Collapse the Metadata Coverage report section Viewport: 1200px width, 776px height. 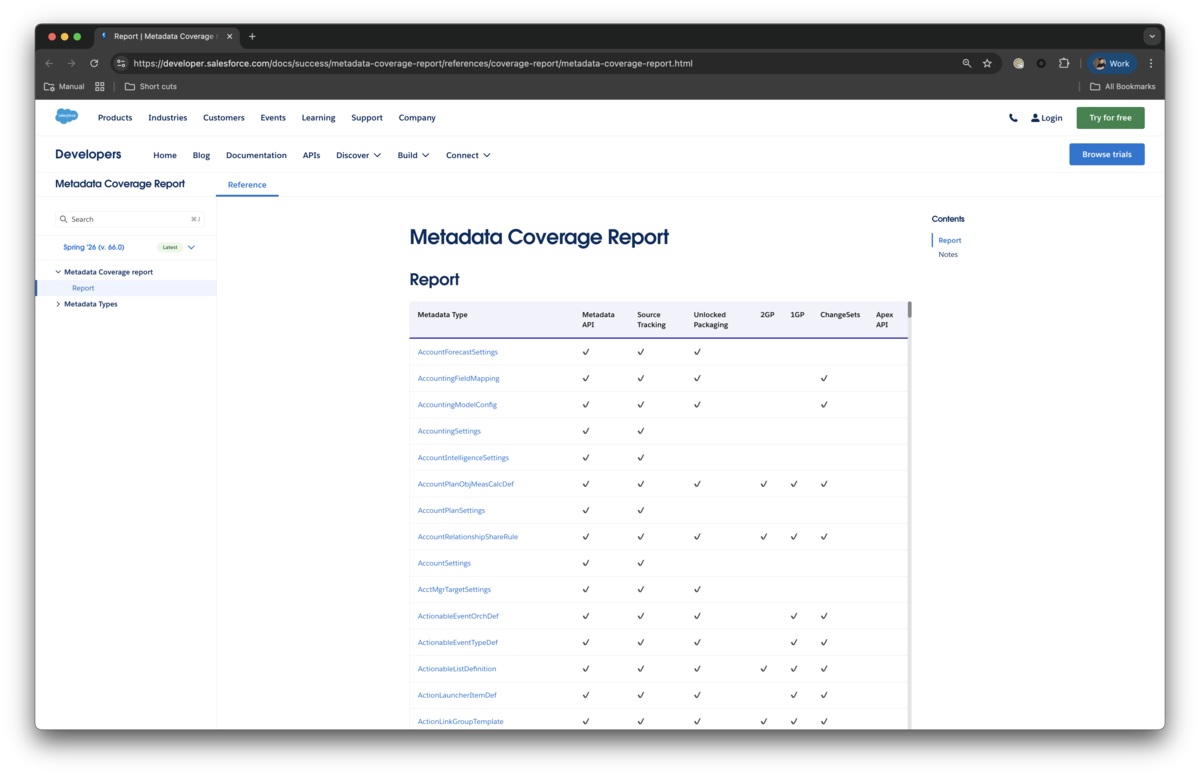[x=58, y=272]
